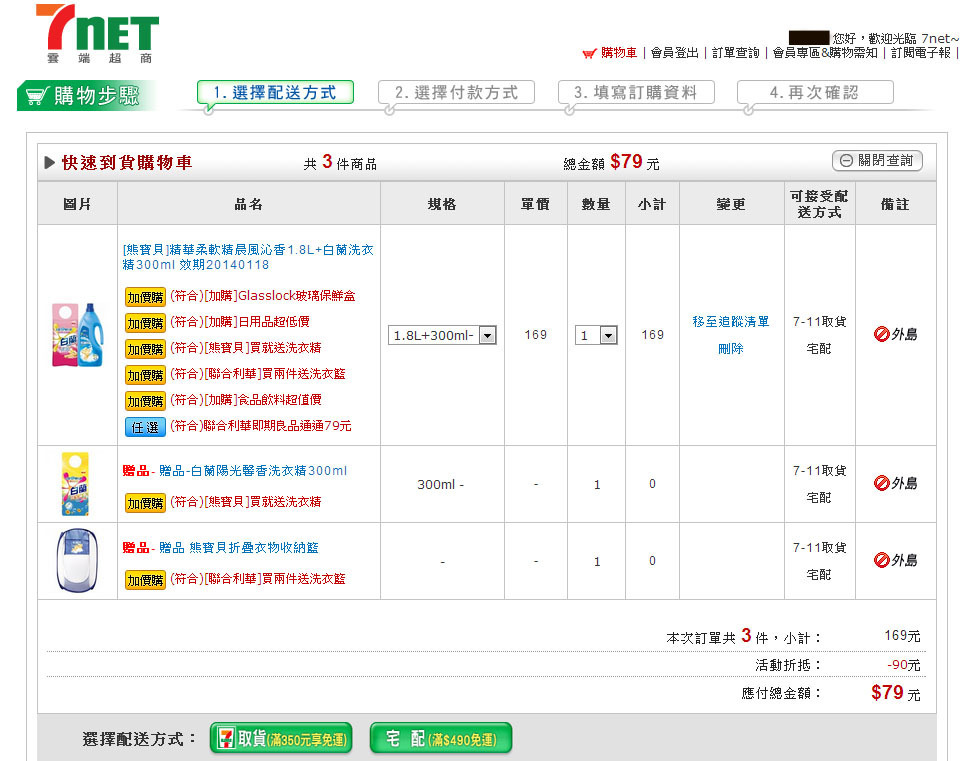
Task: Choose 宅配 home delivery button
Action: 440,739
